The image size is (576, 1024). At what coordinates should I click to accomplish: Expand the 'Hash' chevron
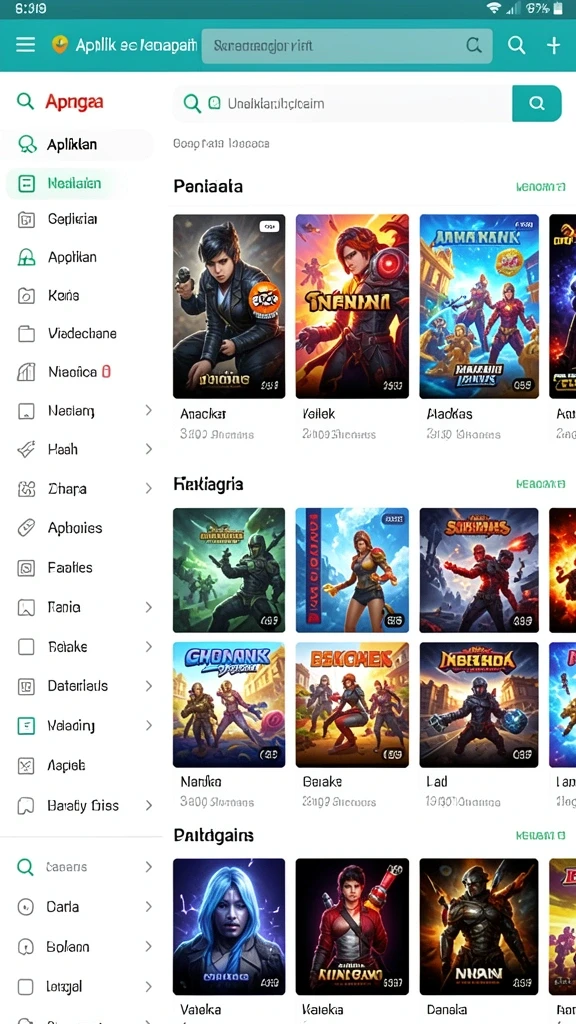coord(148,449)
